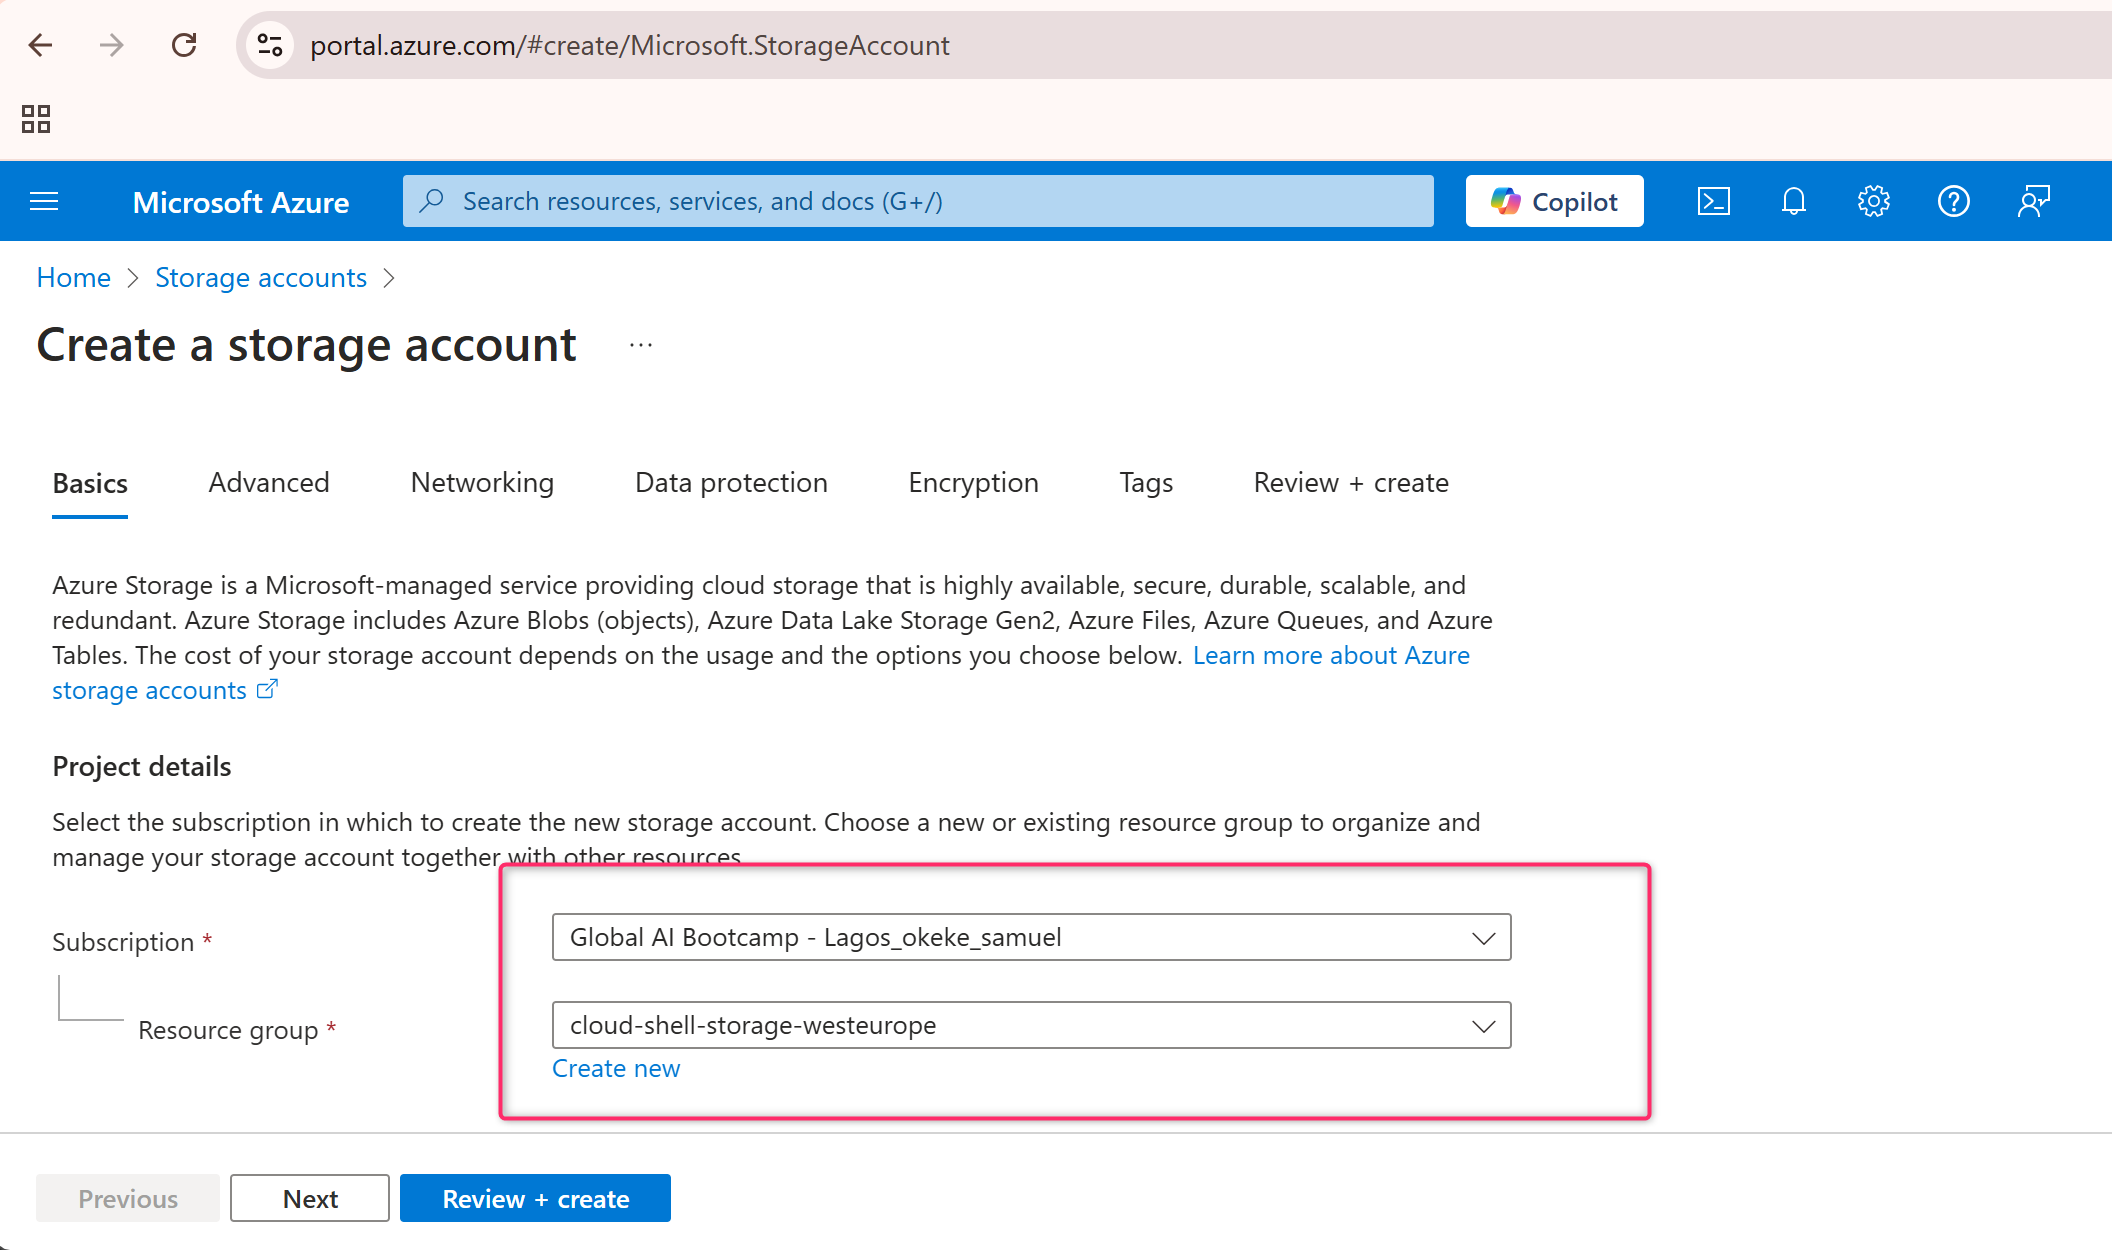This screenshot has height=1250, width=2112.
Task: Click the browser forward arrow
Action: coord(112,45)
